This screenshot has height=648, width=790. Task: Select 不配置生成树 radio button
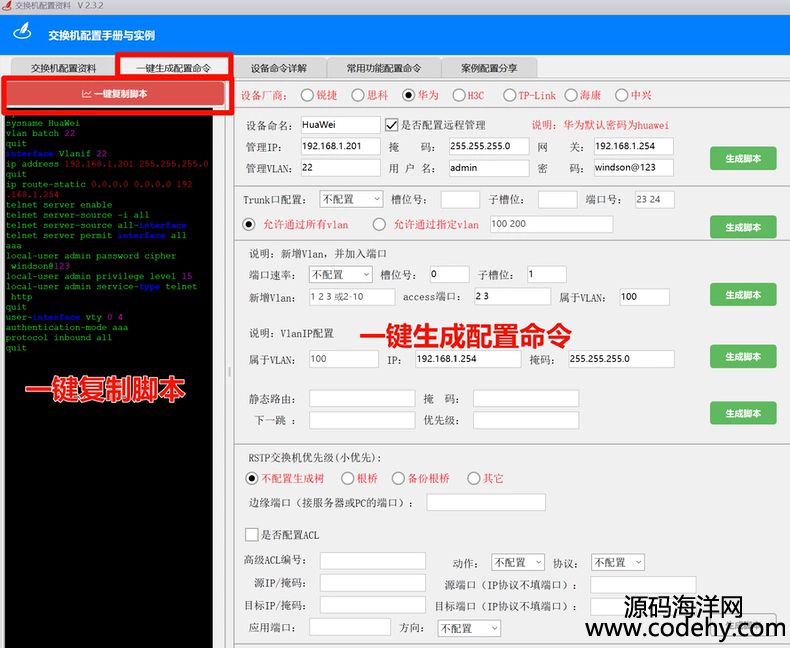(x=251, y=478)
